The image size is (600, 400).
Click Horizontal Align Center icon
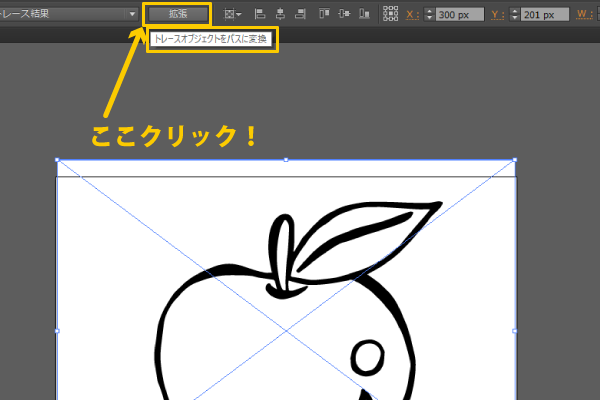click(x=277, y=15)
